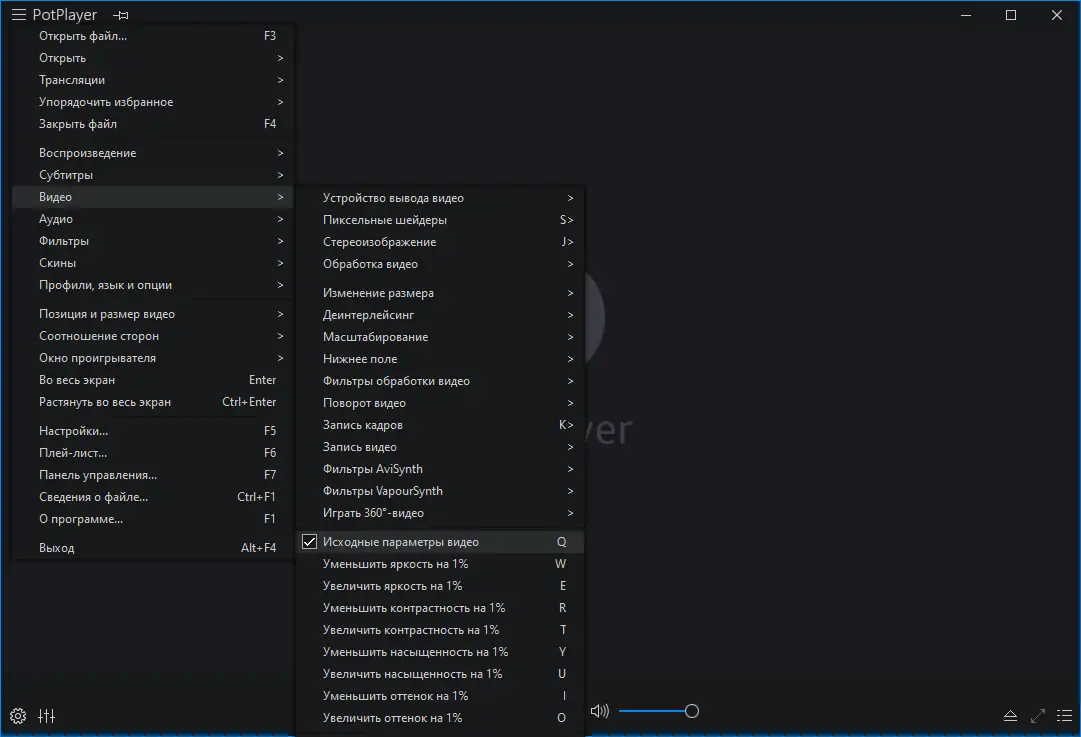
Task: Open Изменение размера submenu
Action: click(440, 293)
